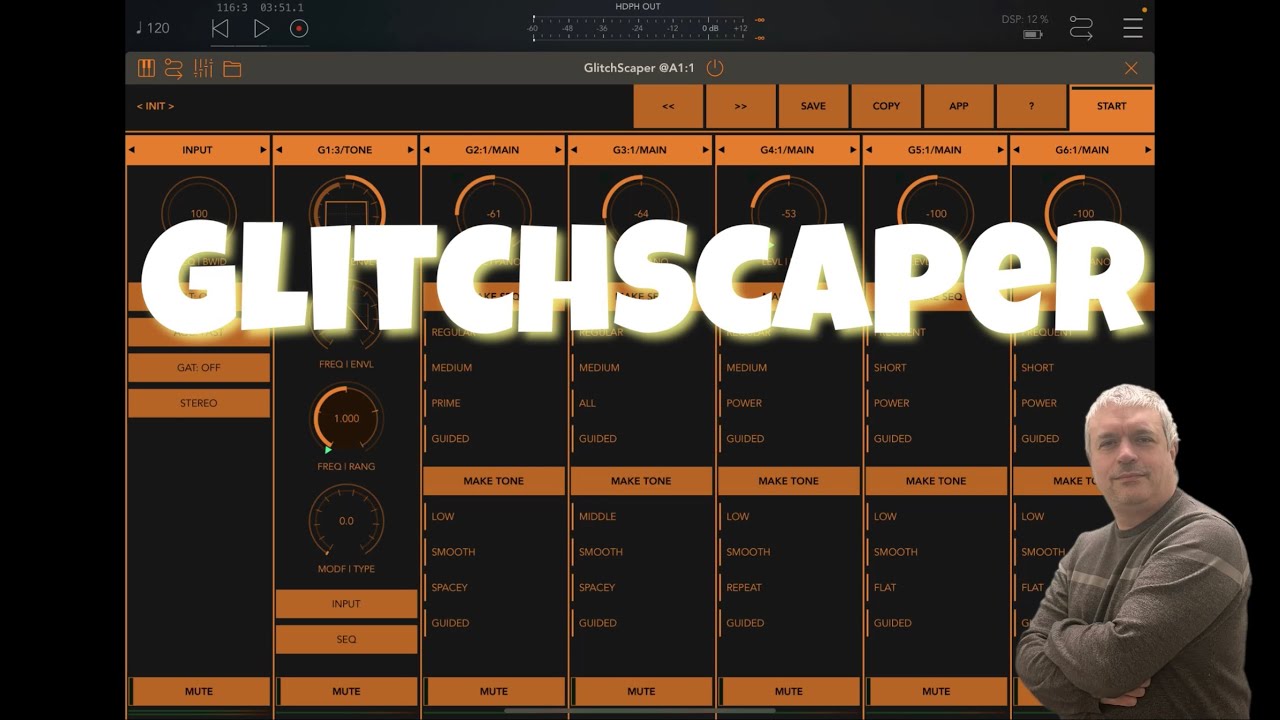Click the battery status icon
Screen dimensions: 1280x720
[x=1033, y=34]
